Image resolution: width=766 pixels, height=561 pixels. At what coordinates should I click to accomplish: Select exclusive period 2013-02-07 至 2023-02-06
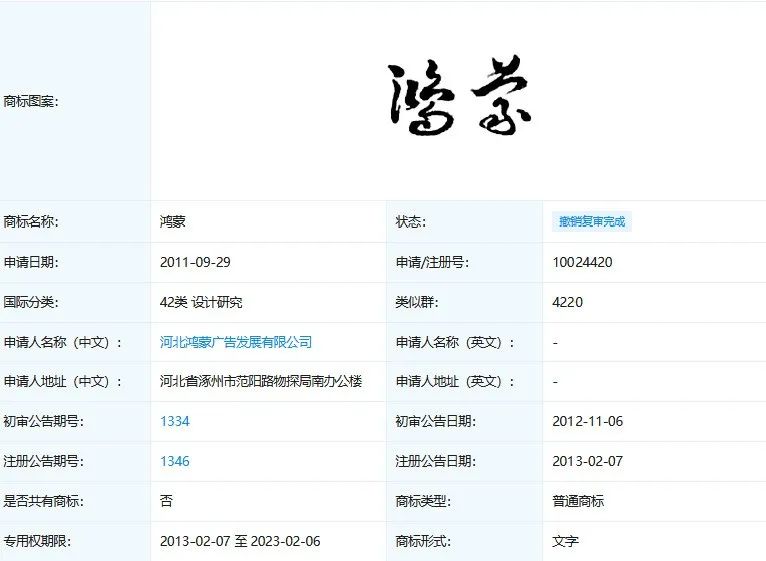[x=240, y=541]
